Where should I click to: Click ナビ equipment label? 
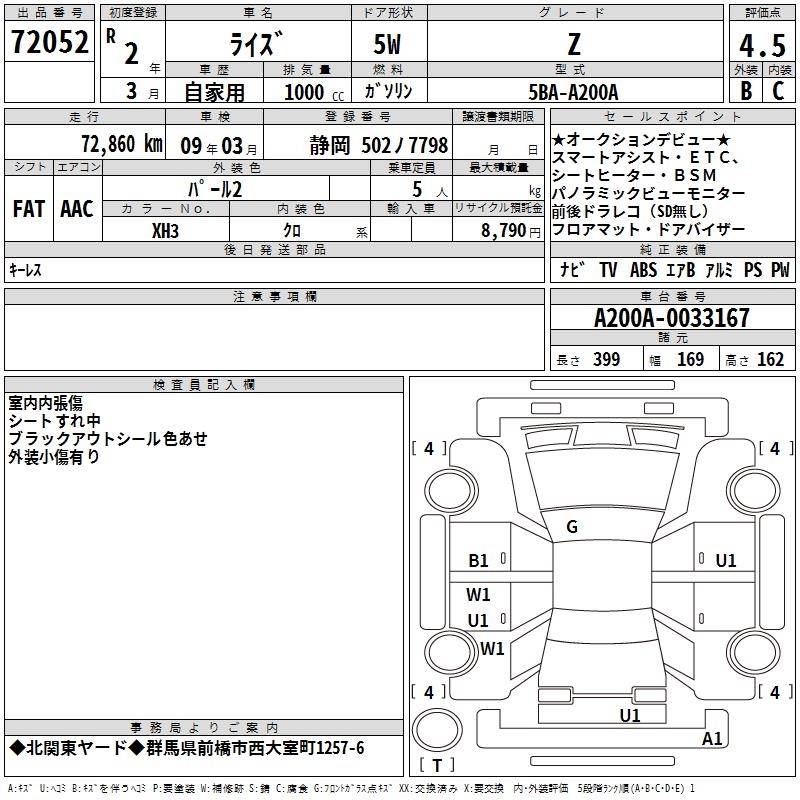[572, 269]
